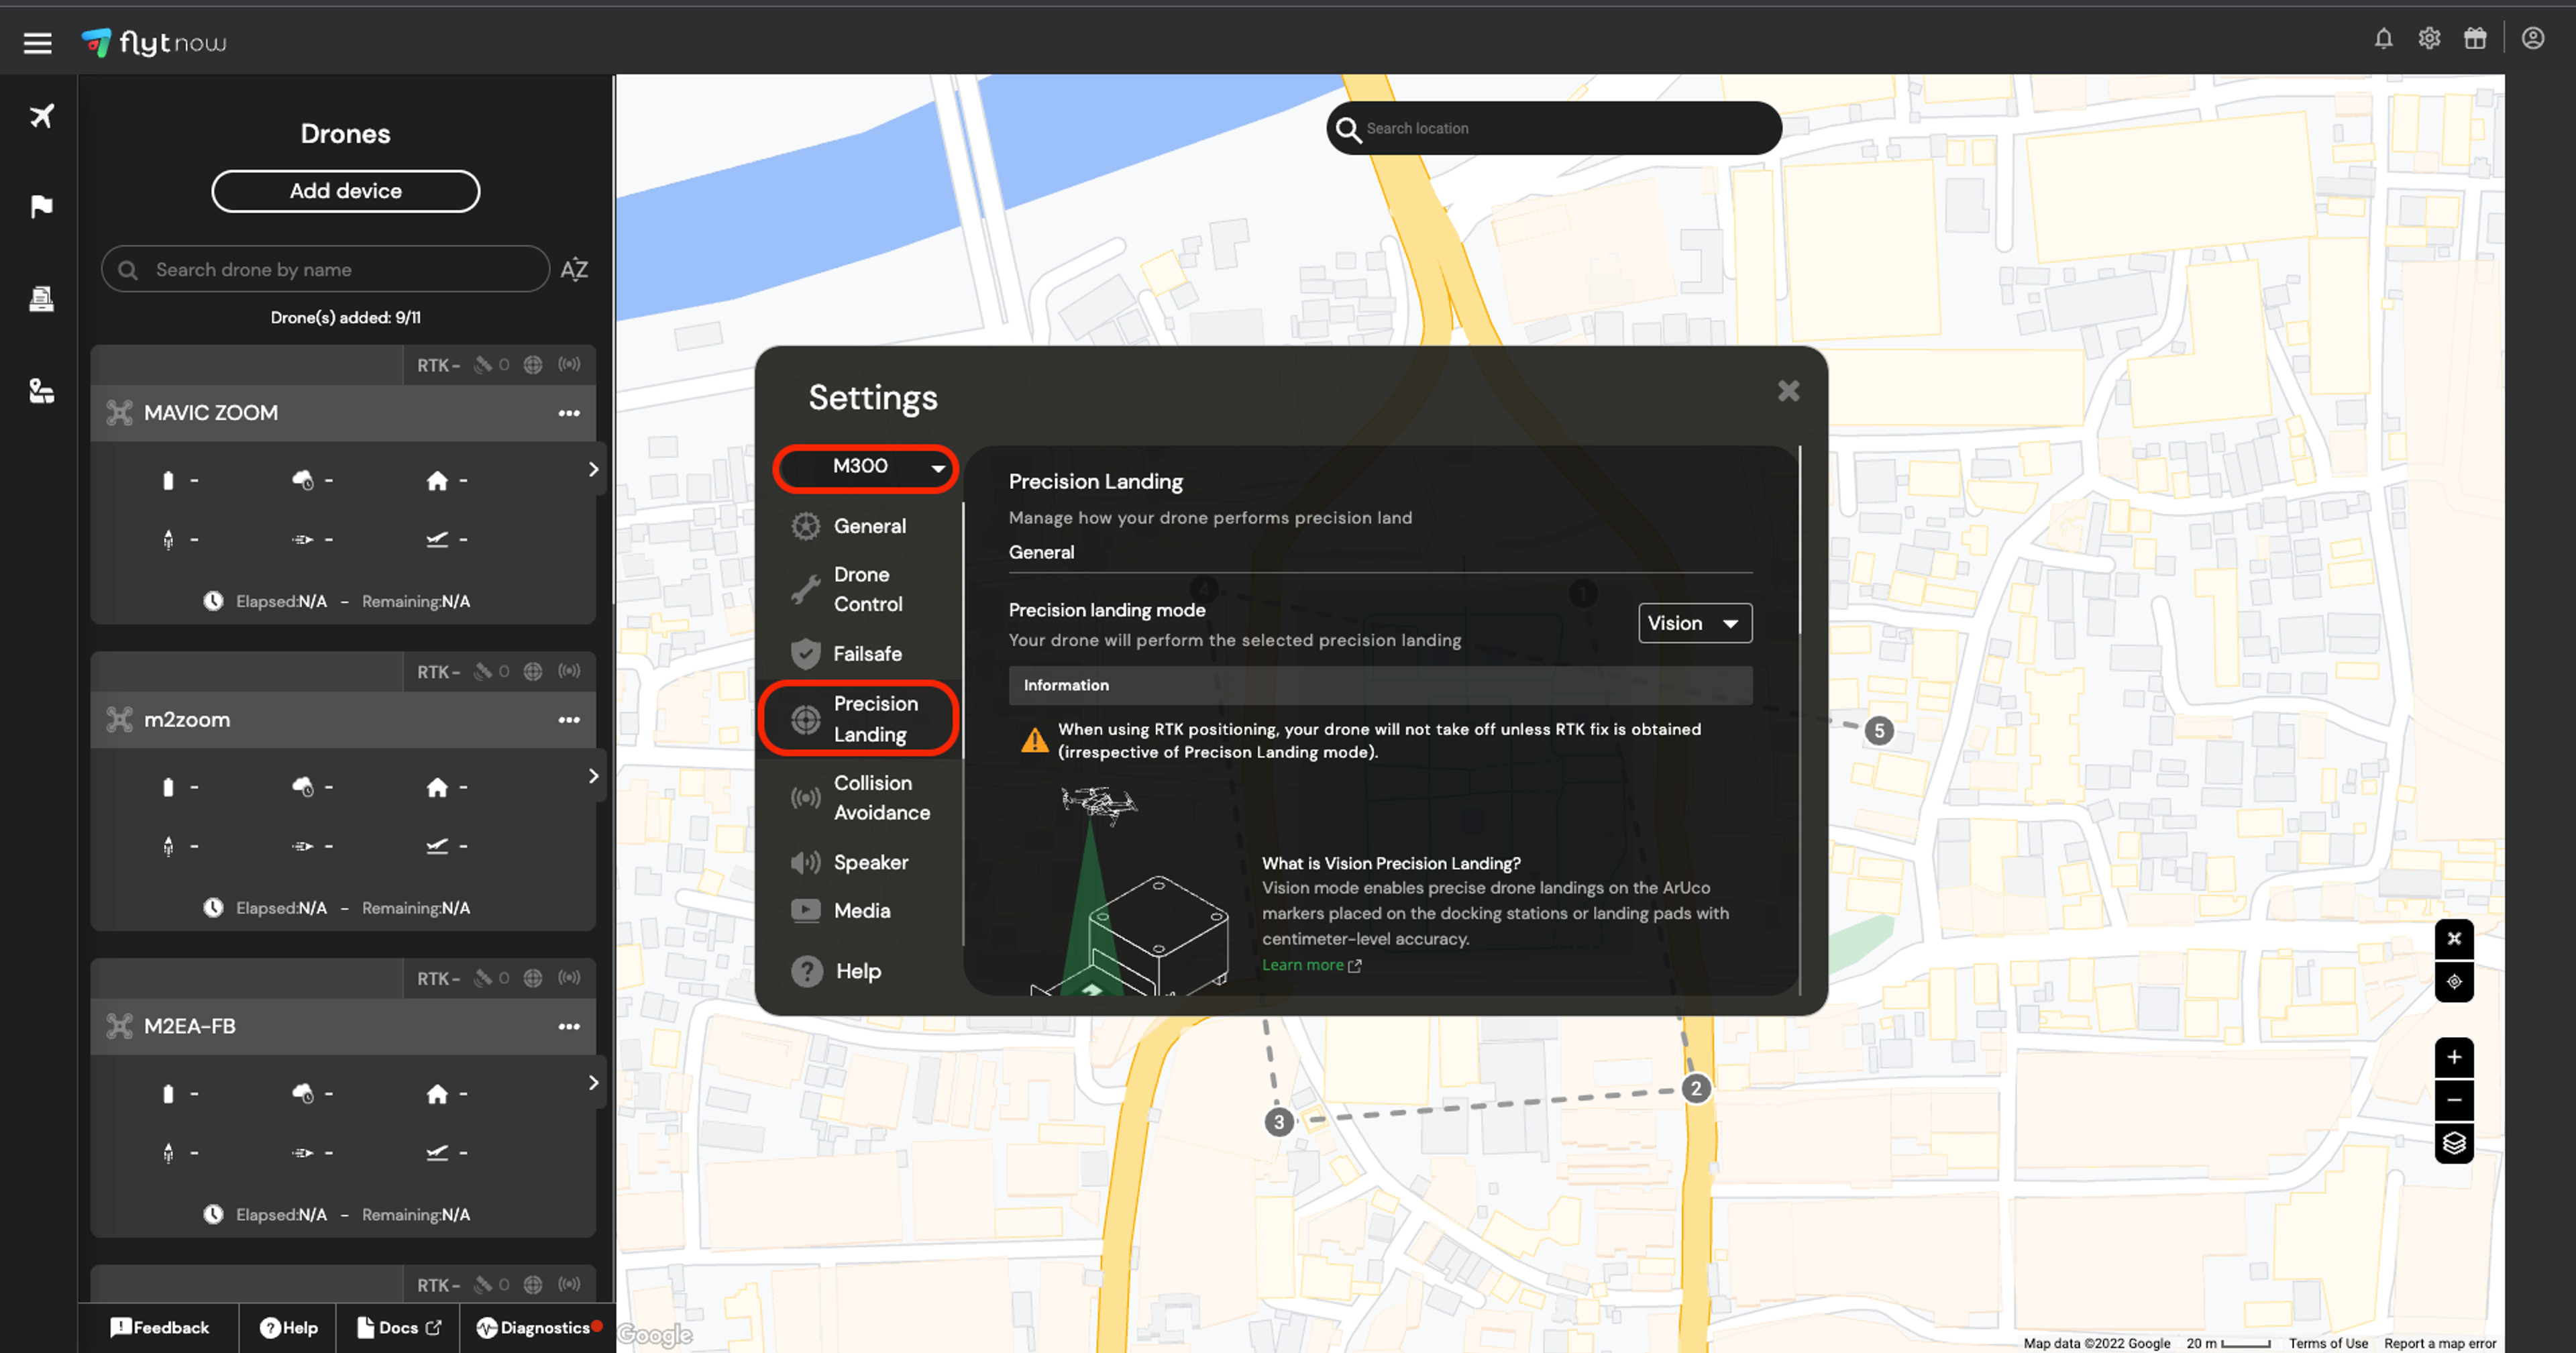This screenshot has width=2576, height=1353.
Task: Open the operators section in sidebar
Action: pos(41,390)
